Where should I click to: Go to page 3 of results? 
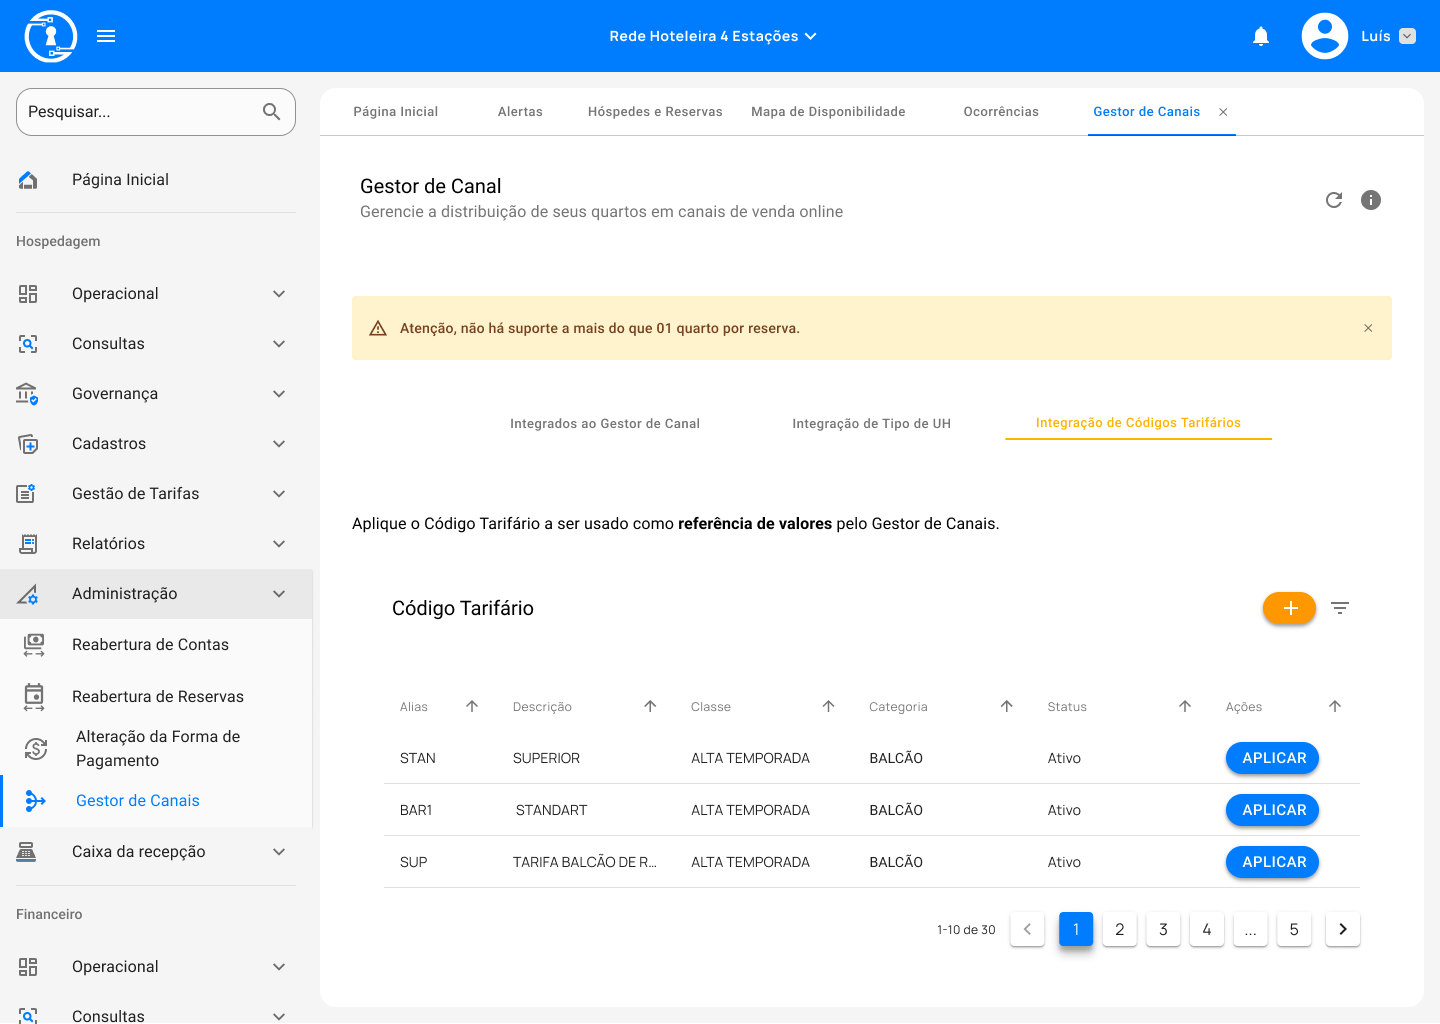pos(1163,930)
